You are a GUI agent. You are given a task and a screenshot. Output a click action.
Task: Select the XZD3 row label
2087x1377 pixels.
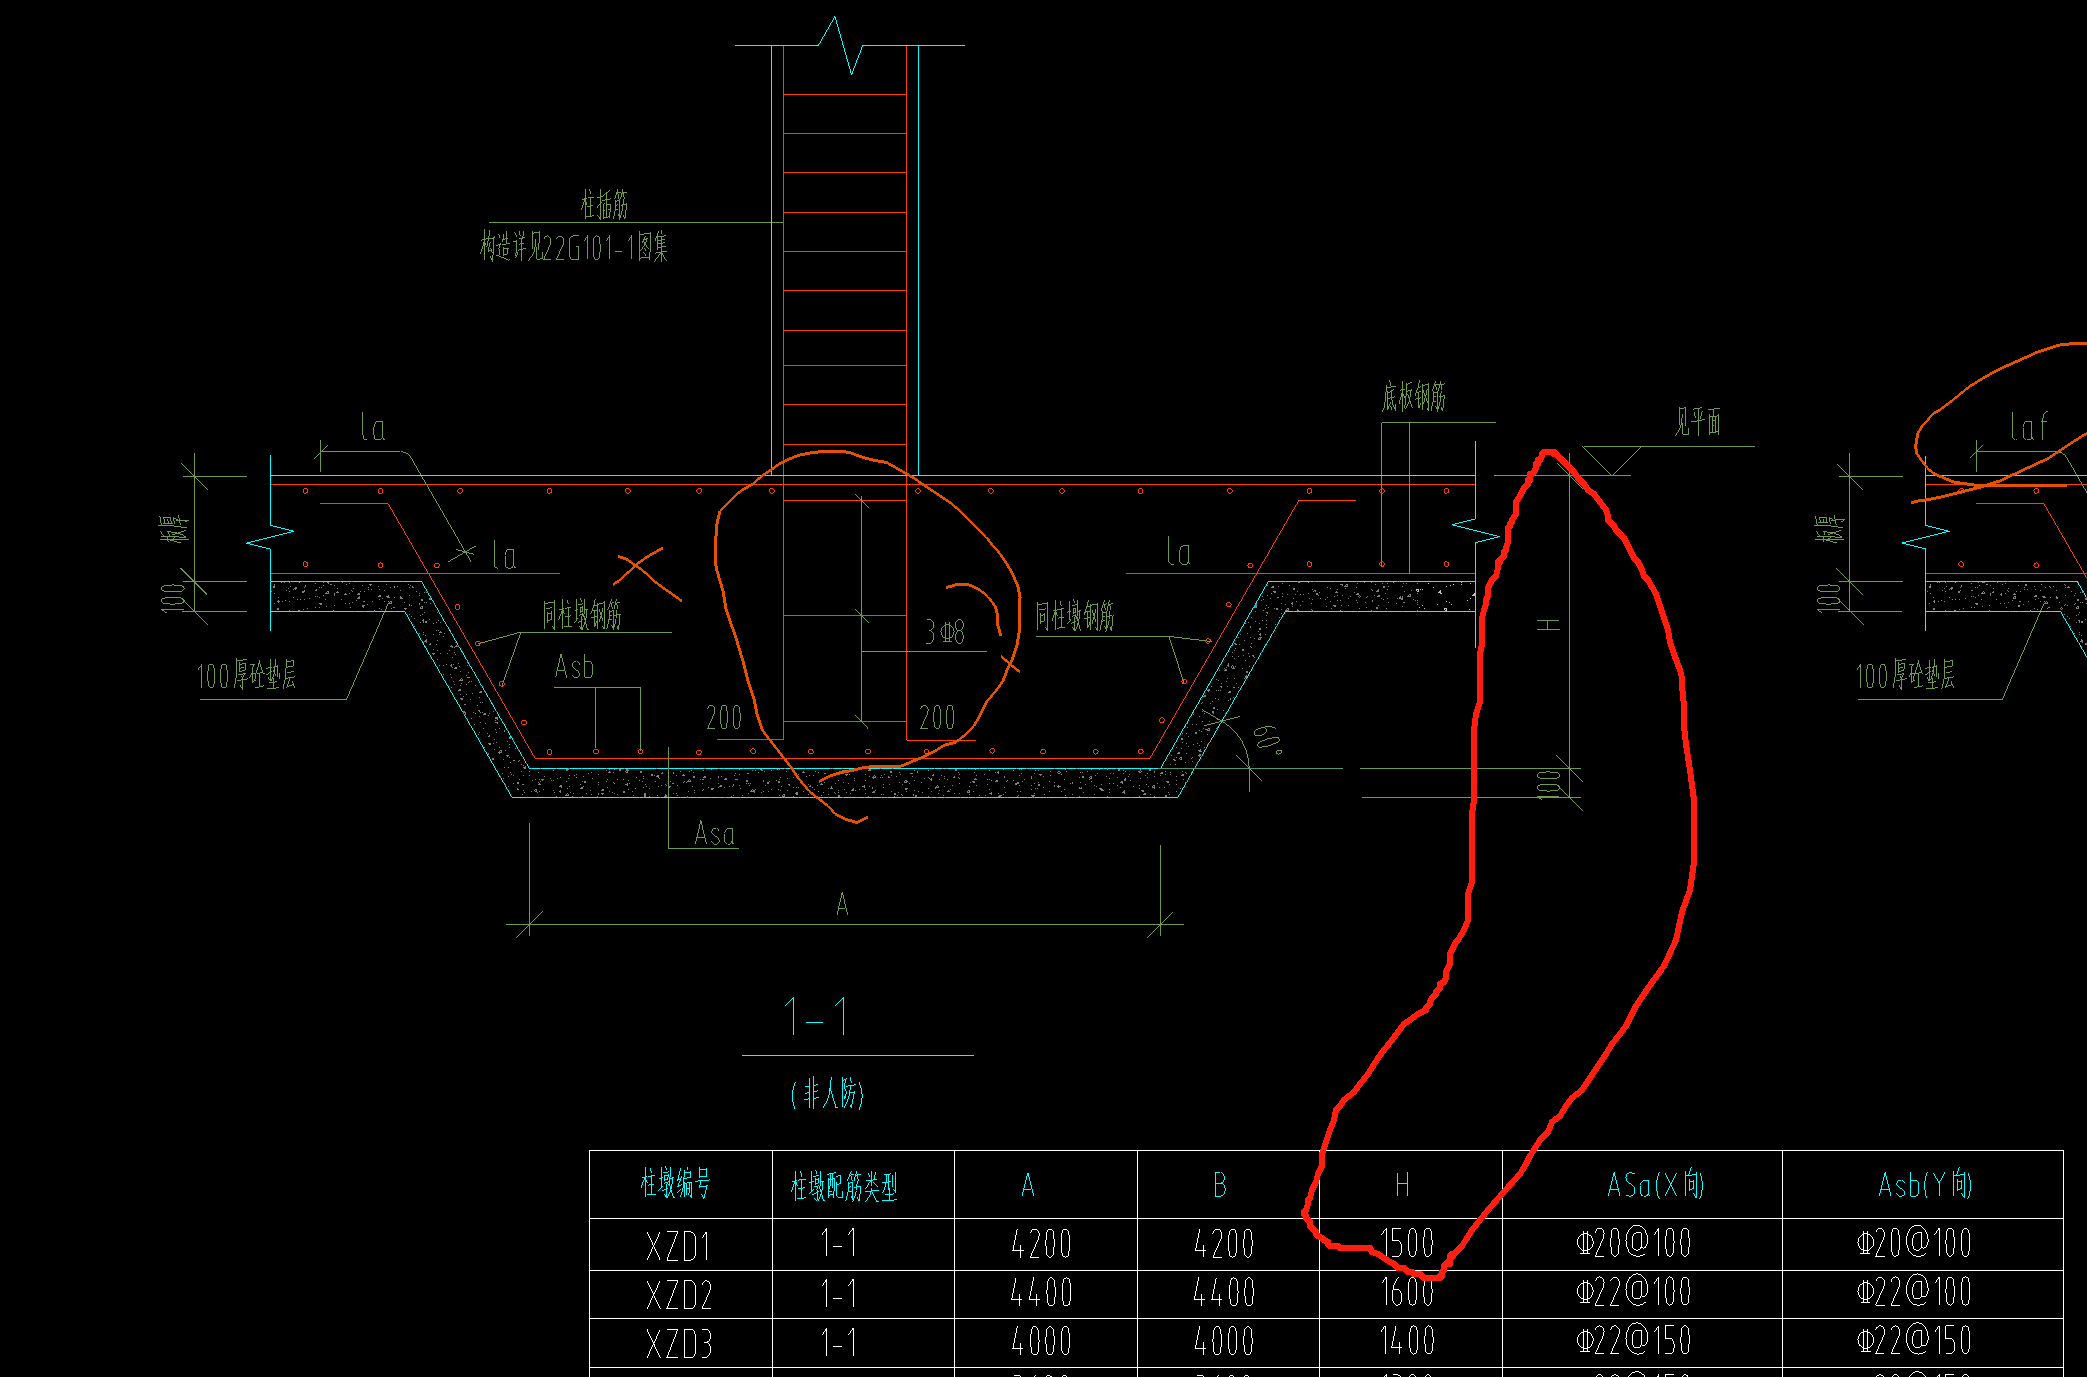click(x=679, y=1345)
